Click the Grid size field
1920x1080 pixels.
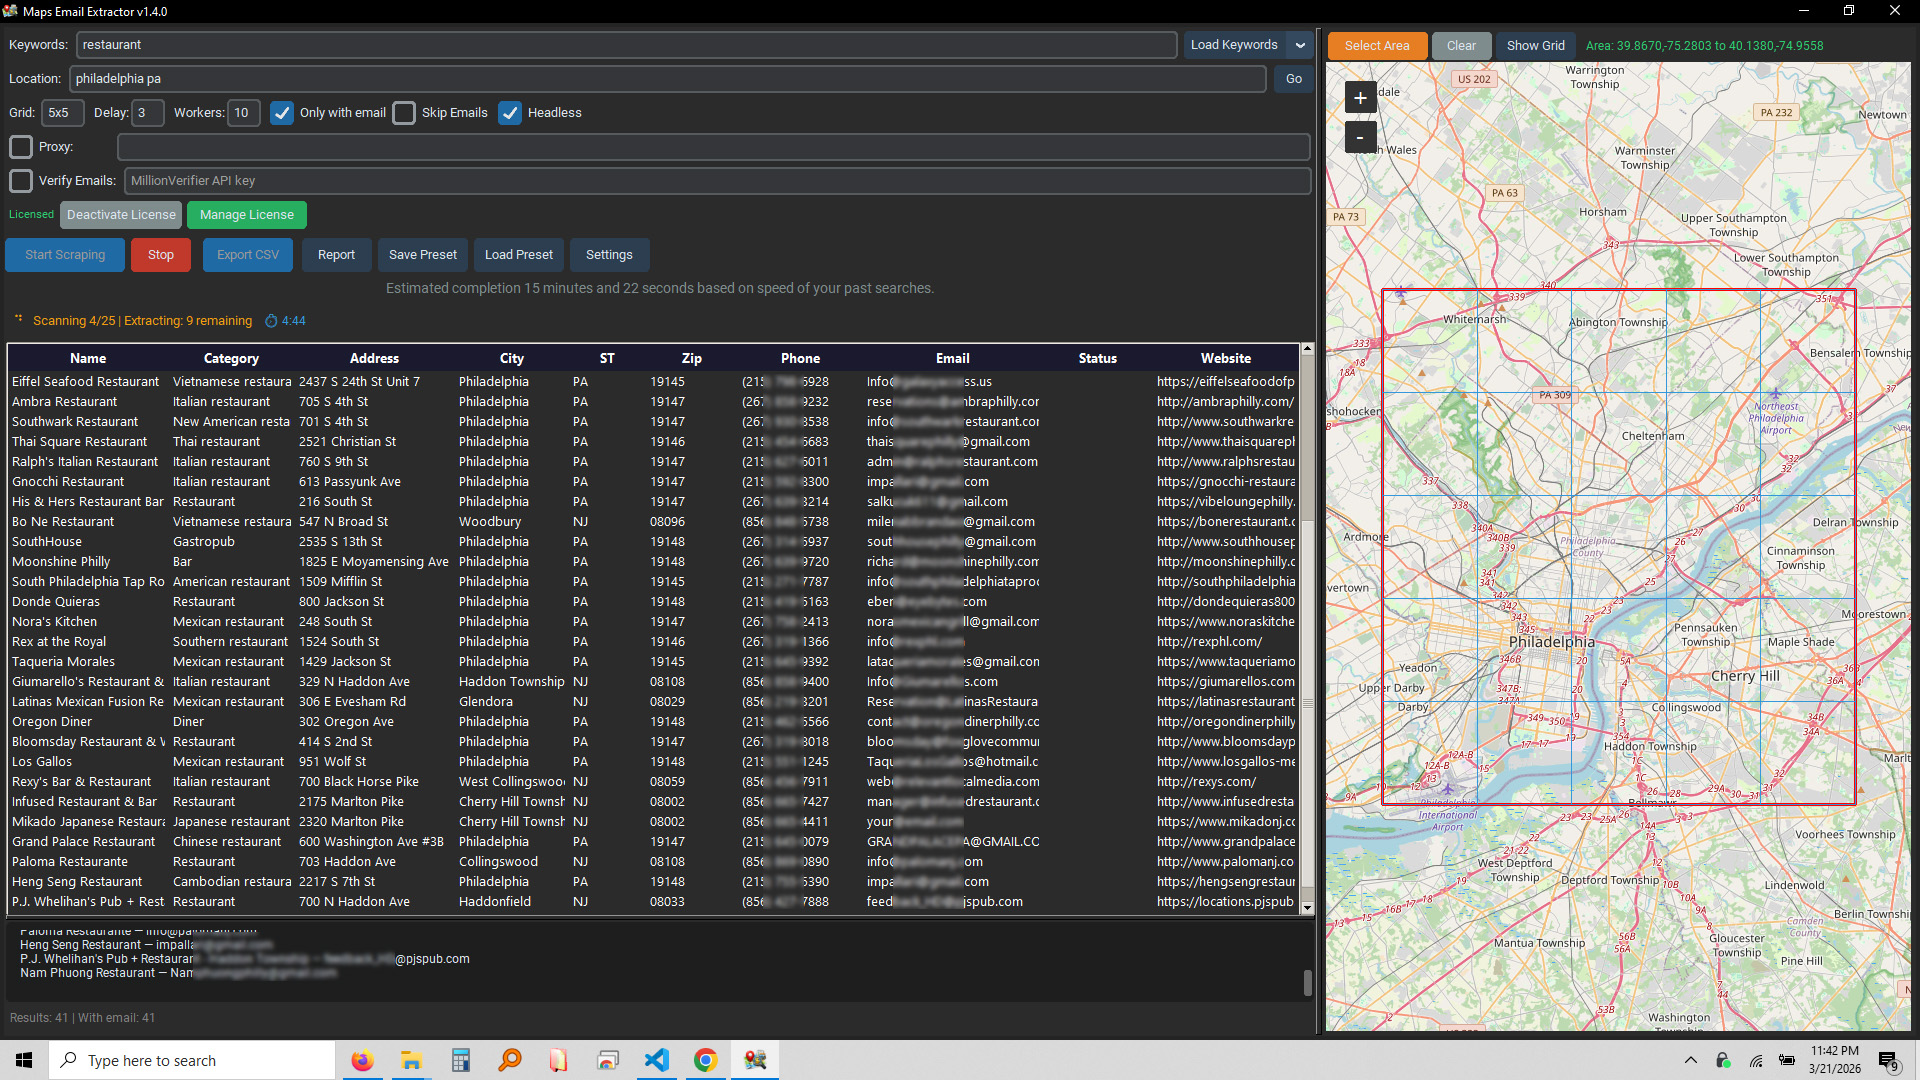tap(62, 113)
